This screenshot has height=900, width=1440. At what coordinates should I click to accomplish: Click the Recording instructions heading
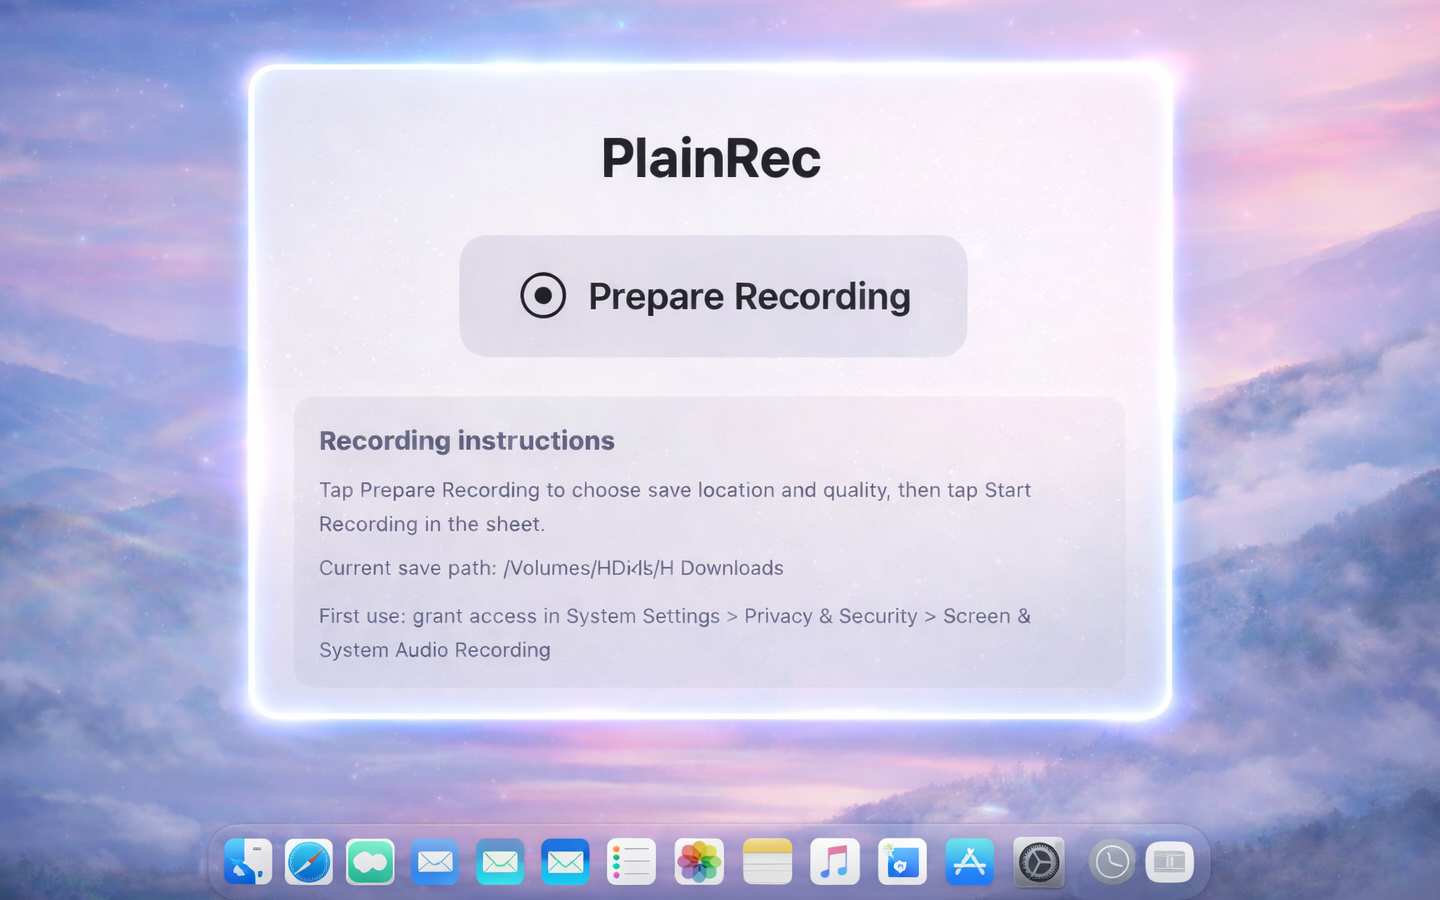point(466,441)
